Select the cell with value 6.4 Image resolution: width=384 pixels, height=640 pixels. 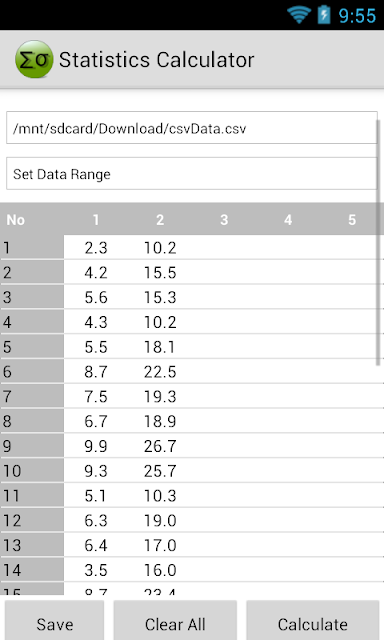pyautogui.click(x=96, y=545)
